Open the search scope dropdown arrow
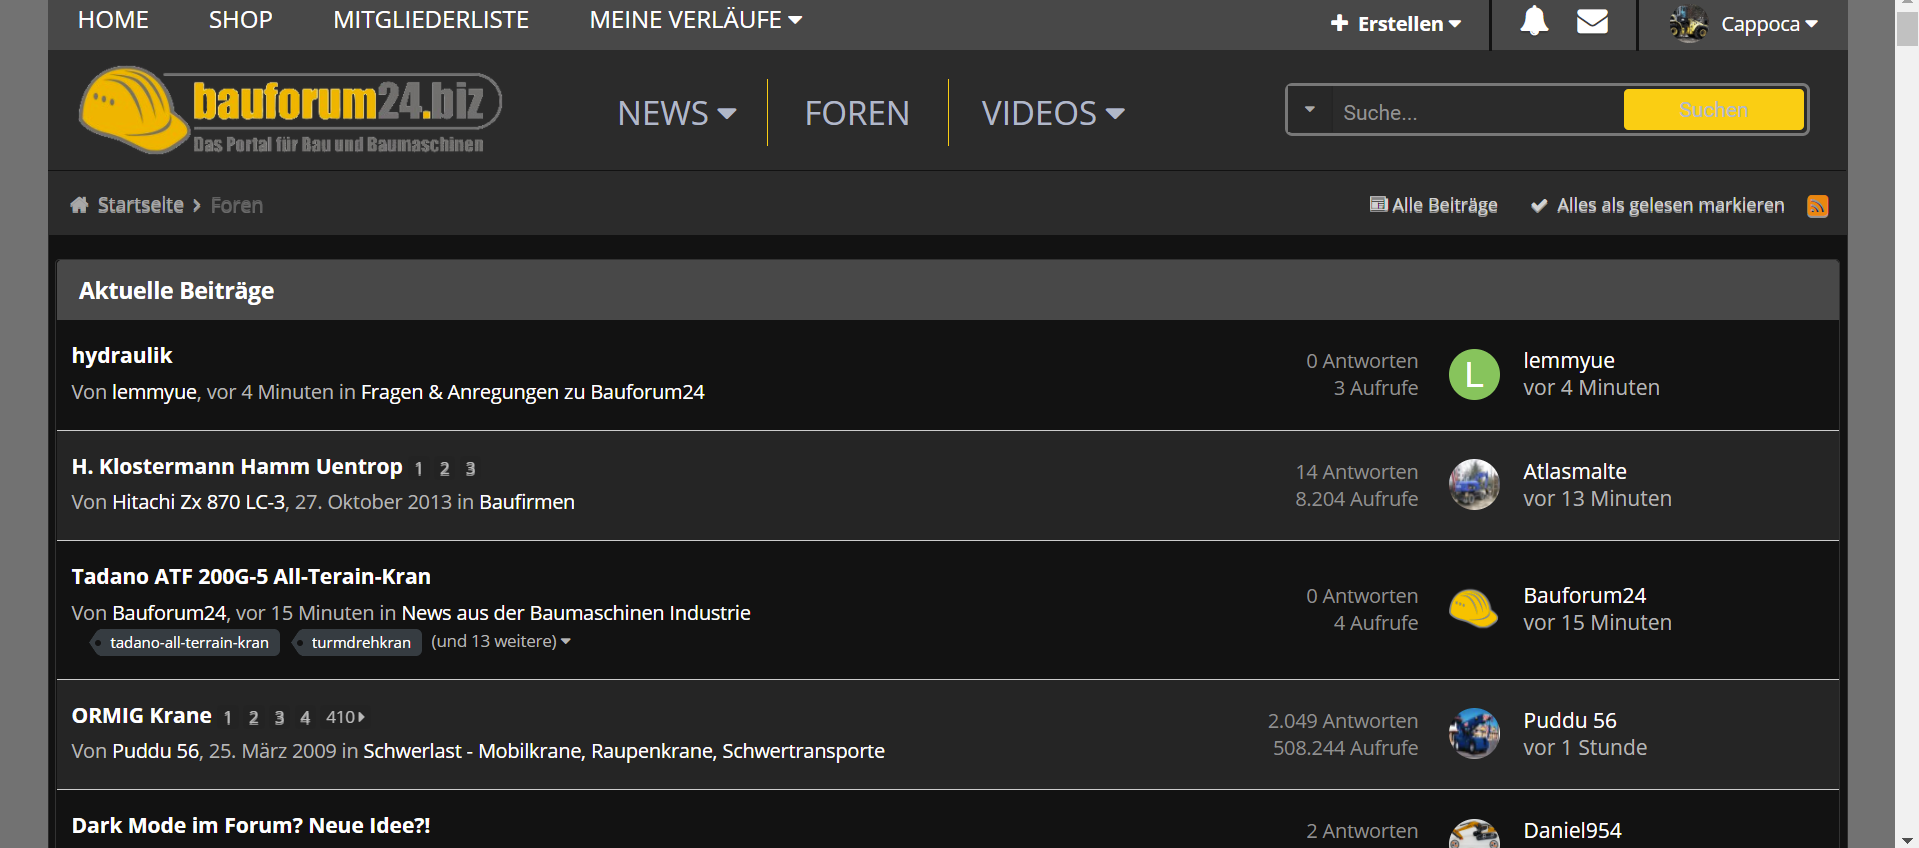 click(x=1309, y=110)
